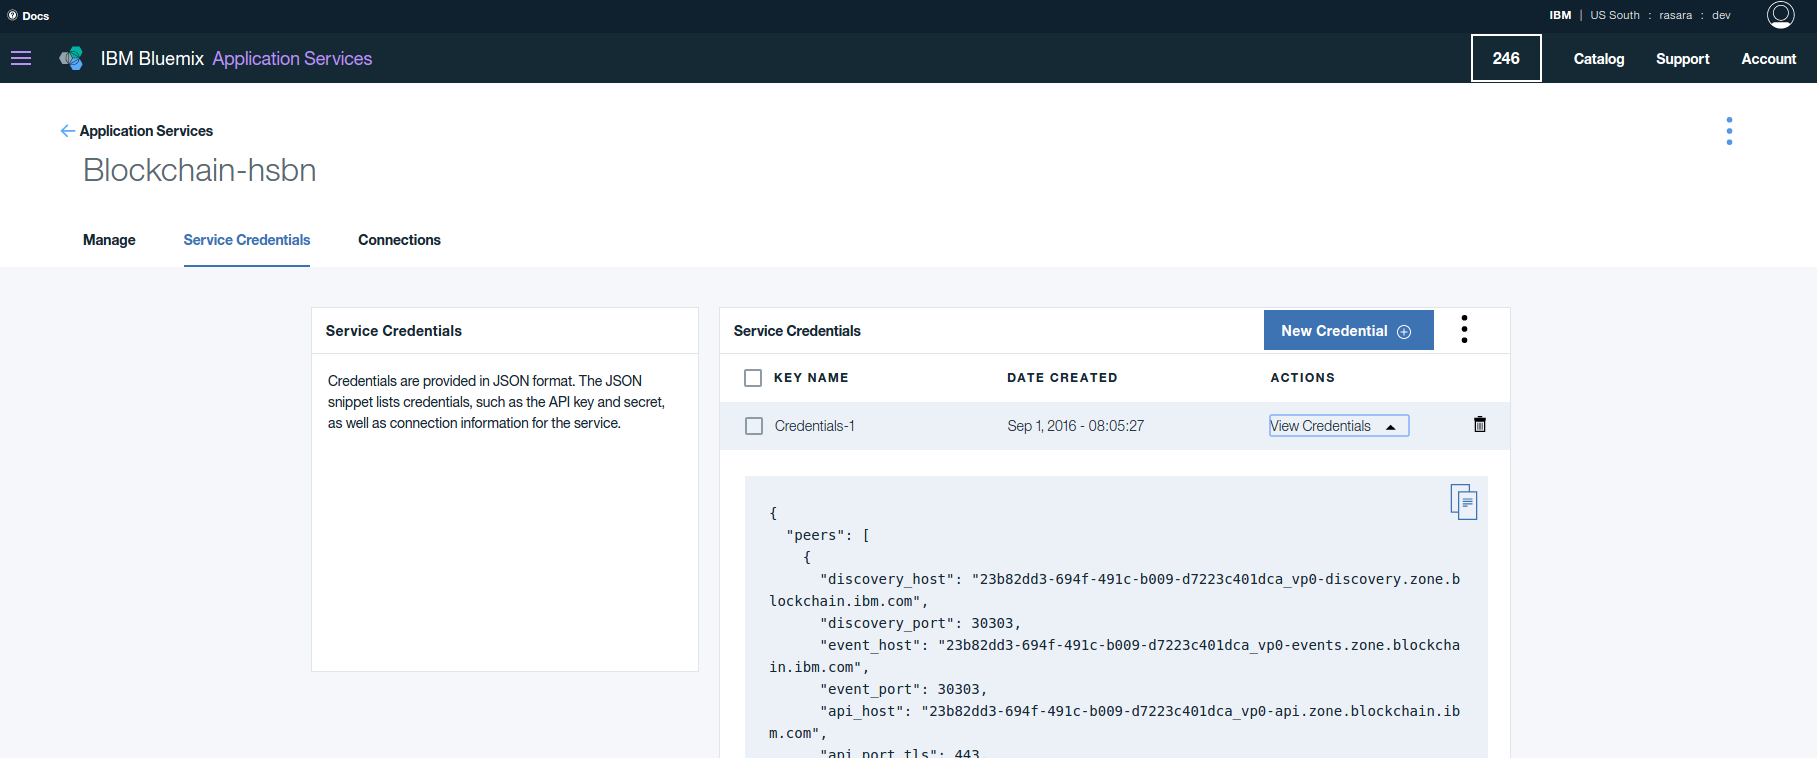Click the "discovery_host" value line
1817x758 pixels.
pos(1114,590)
